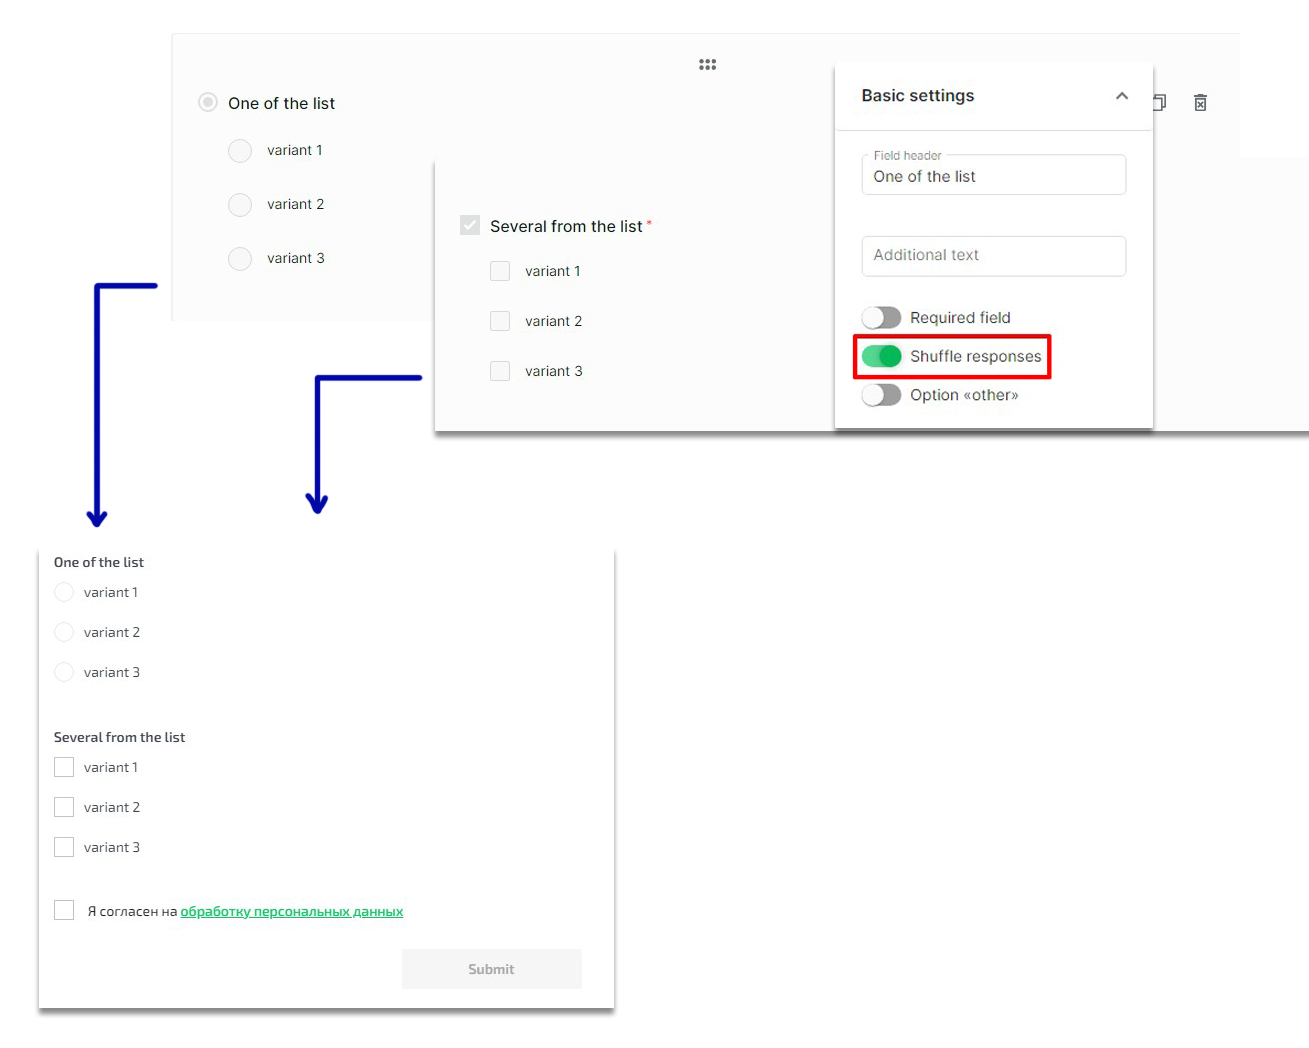Check editor checkbox variant 1
The height and width of the screenshot is (1048, 1309).
(x=500, y=271)
